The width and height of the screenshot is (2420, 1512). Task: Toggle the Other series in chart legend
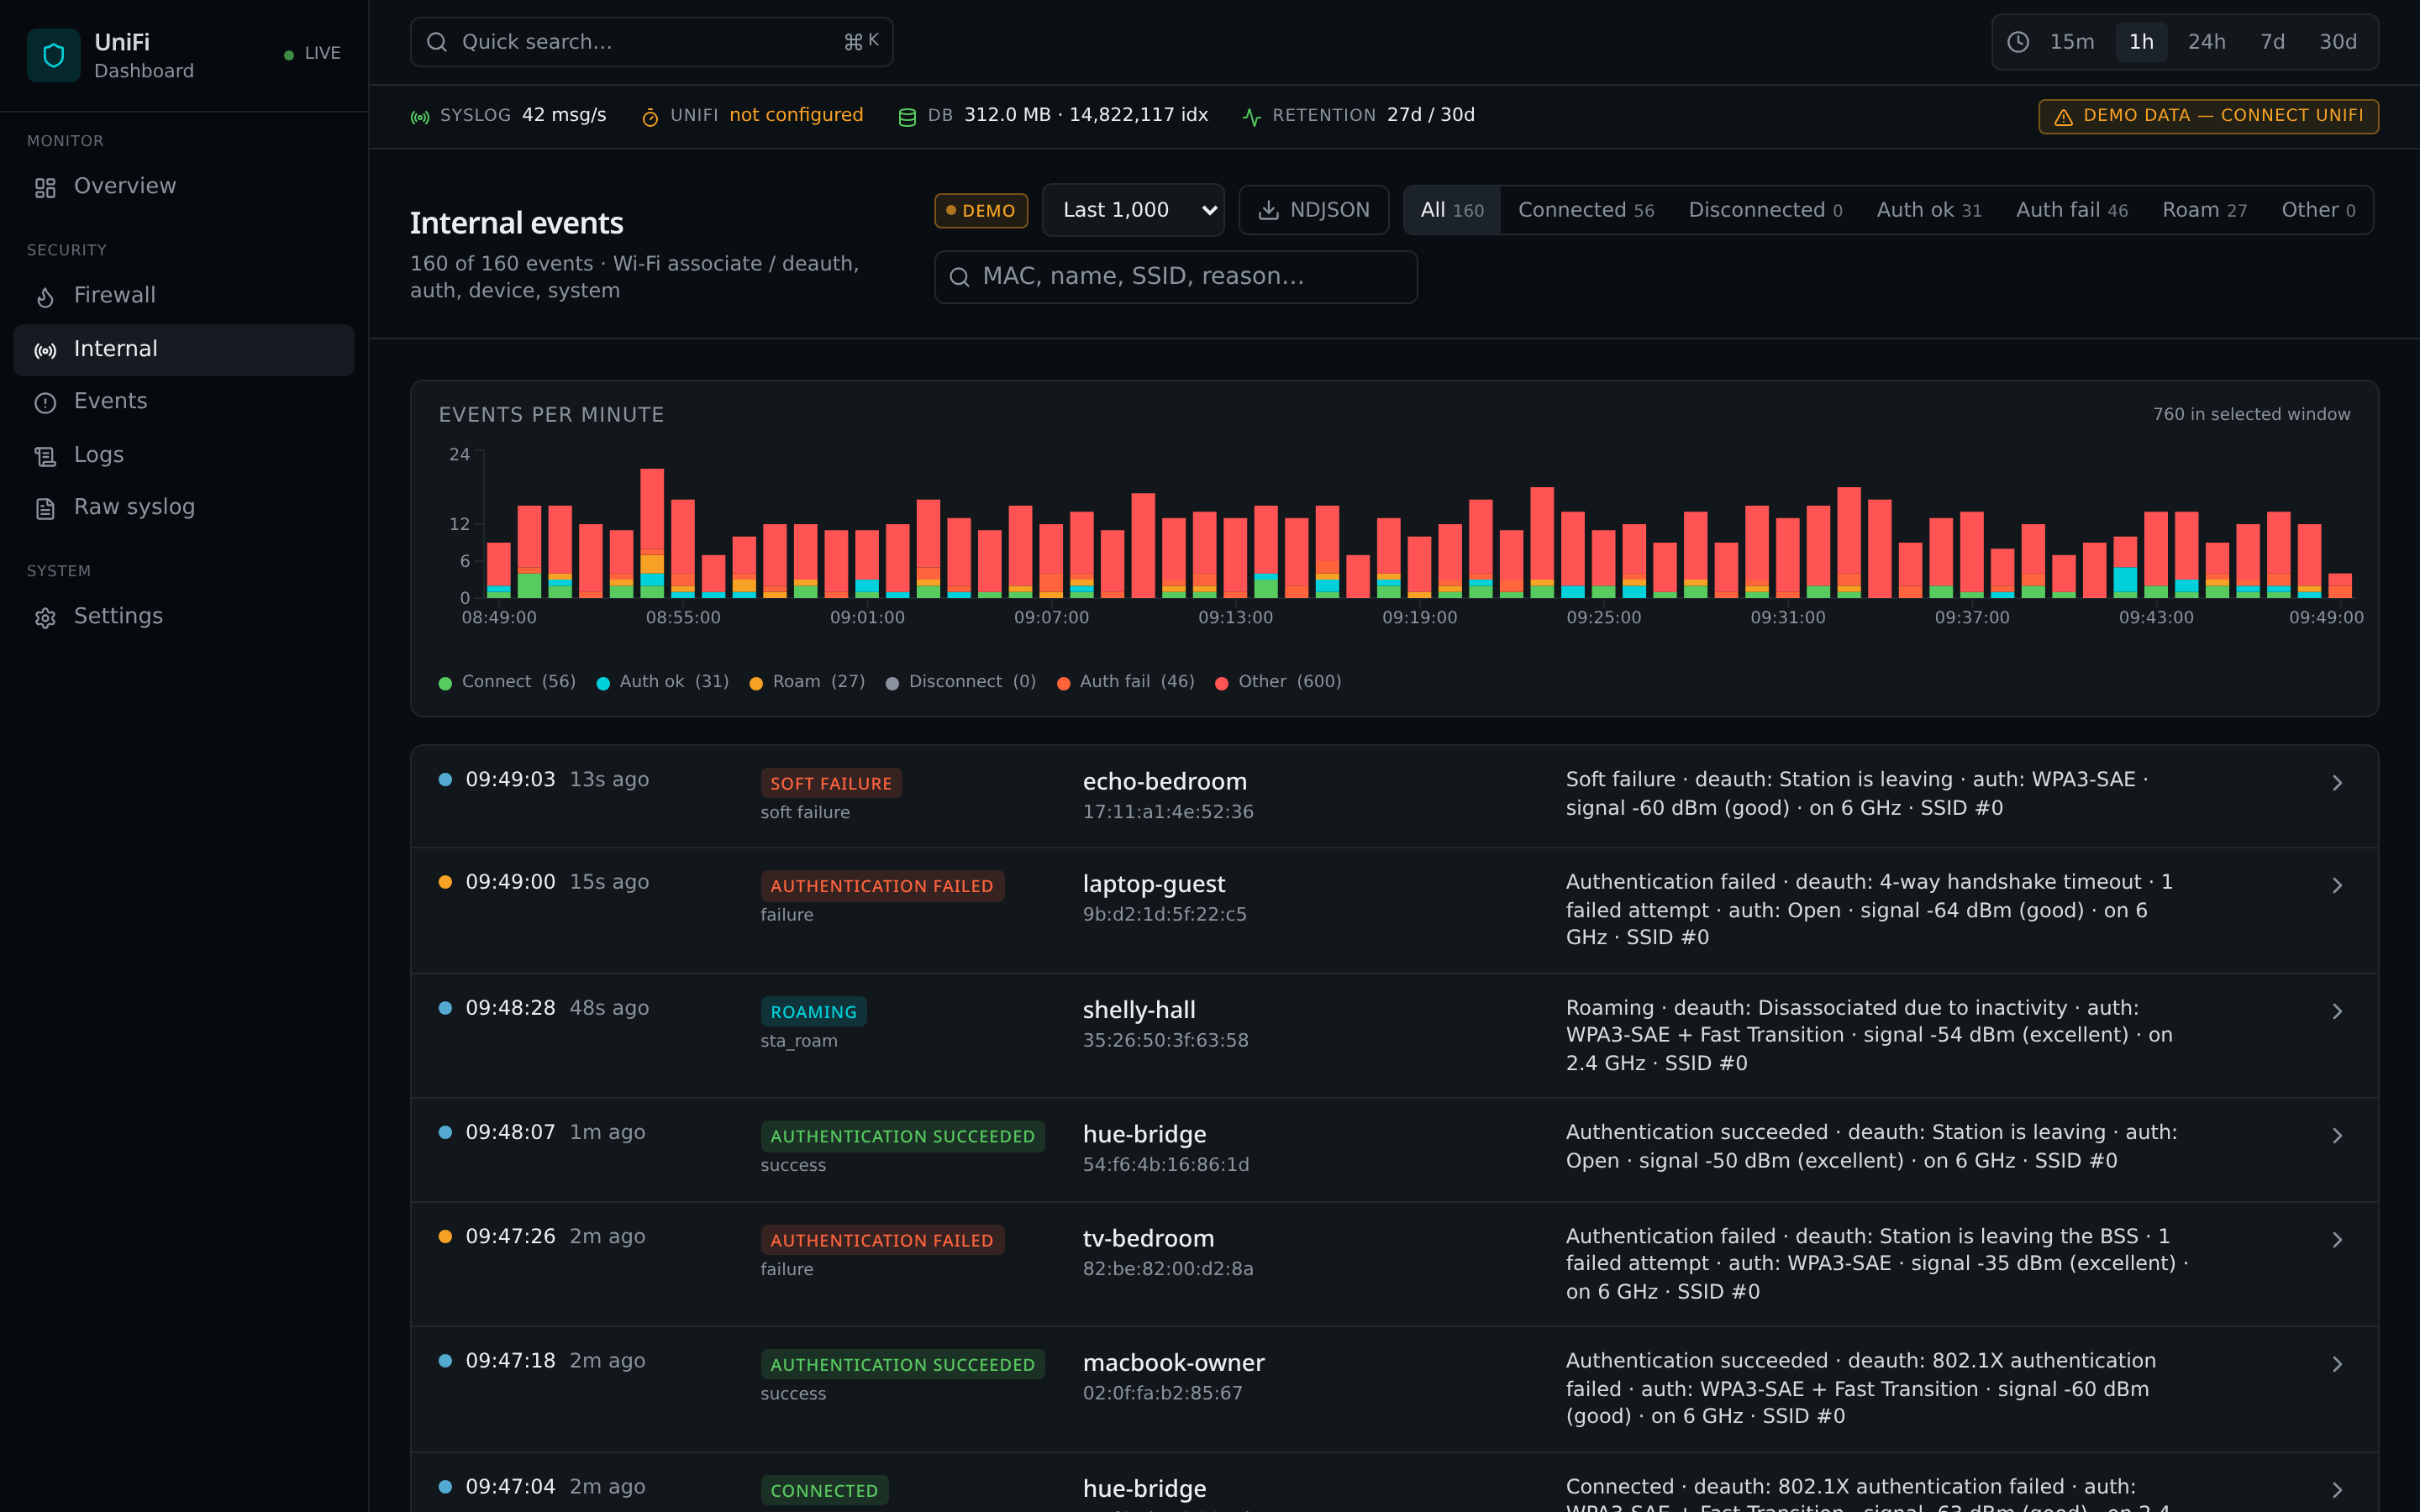click(x=1278, y=682)
